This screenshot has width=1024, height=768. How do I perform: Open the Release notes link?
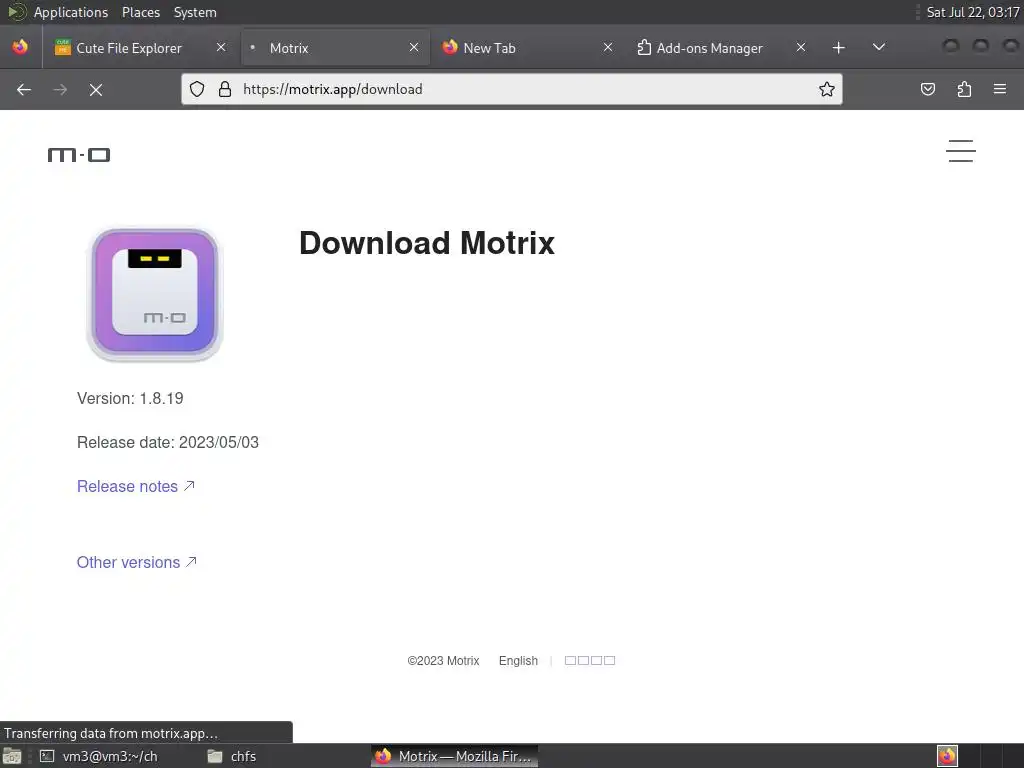pyautogui.click(x=136, y=487)
